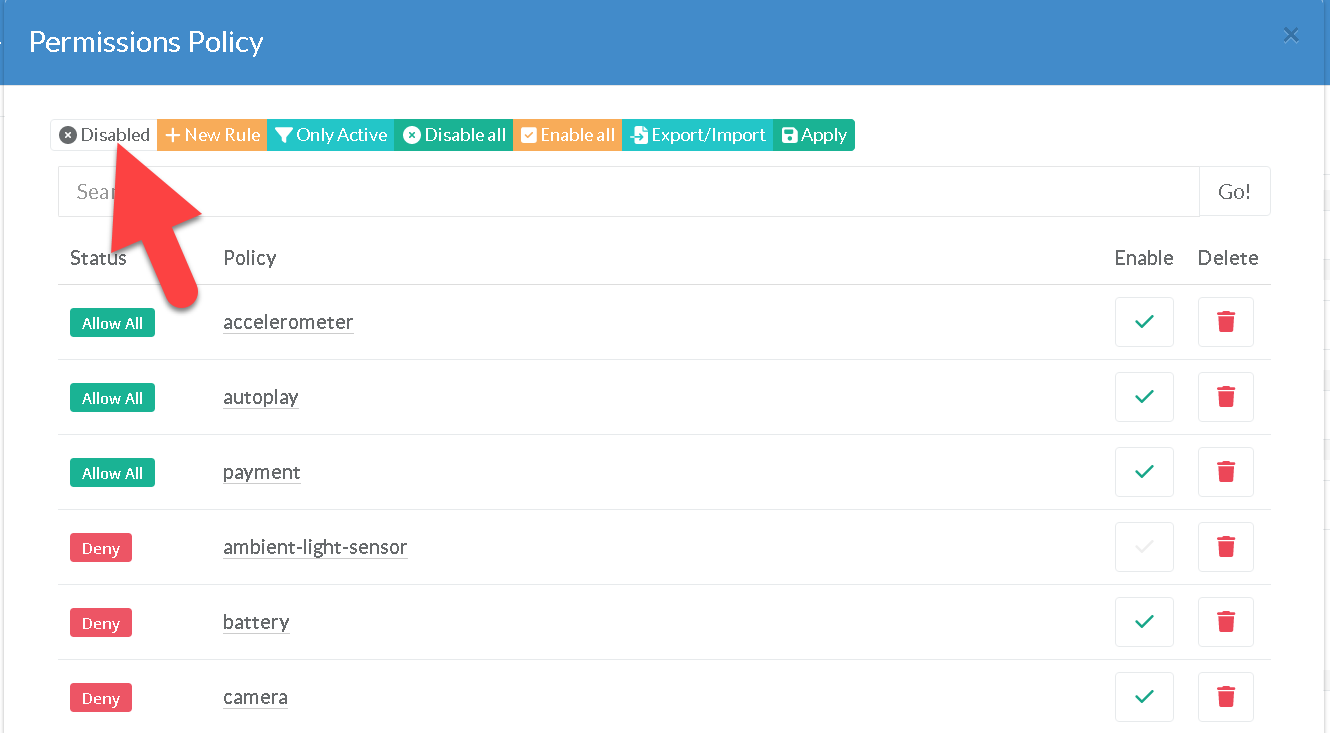This screenshot has height=733, width=1330.
Task: Add a New Rule
Action: pyautogui.click(x=212, y=135)
